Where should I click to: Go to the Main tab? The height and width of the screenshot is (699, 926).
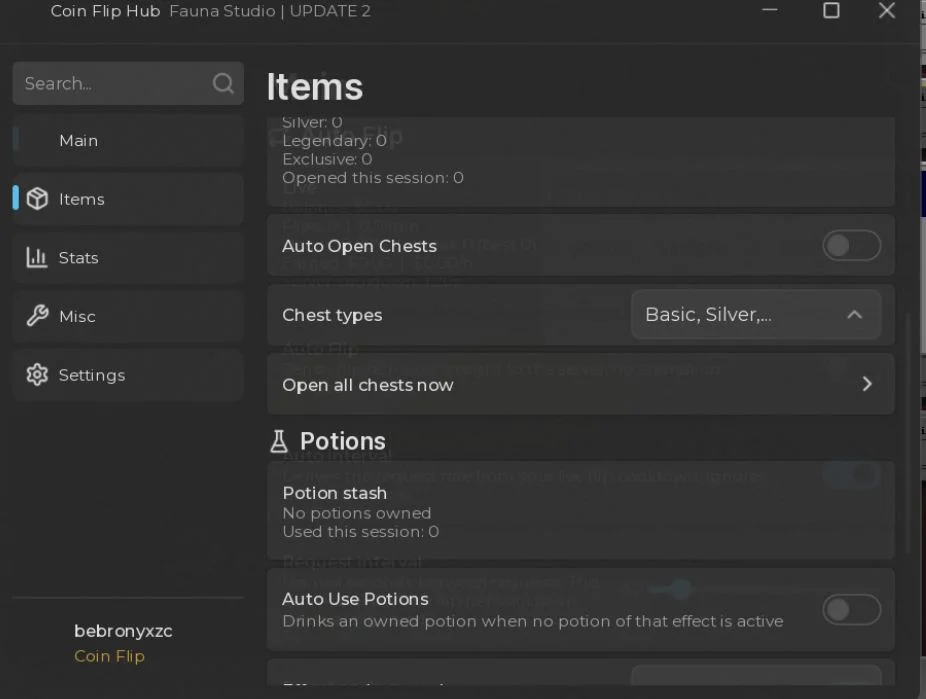tap(128, 141)
